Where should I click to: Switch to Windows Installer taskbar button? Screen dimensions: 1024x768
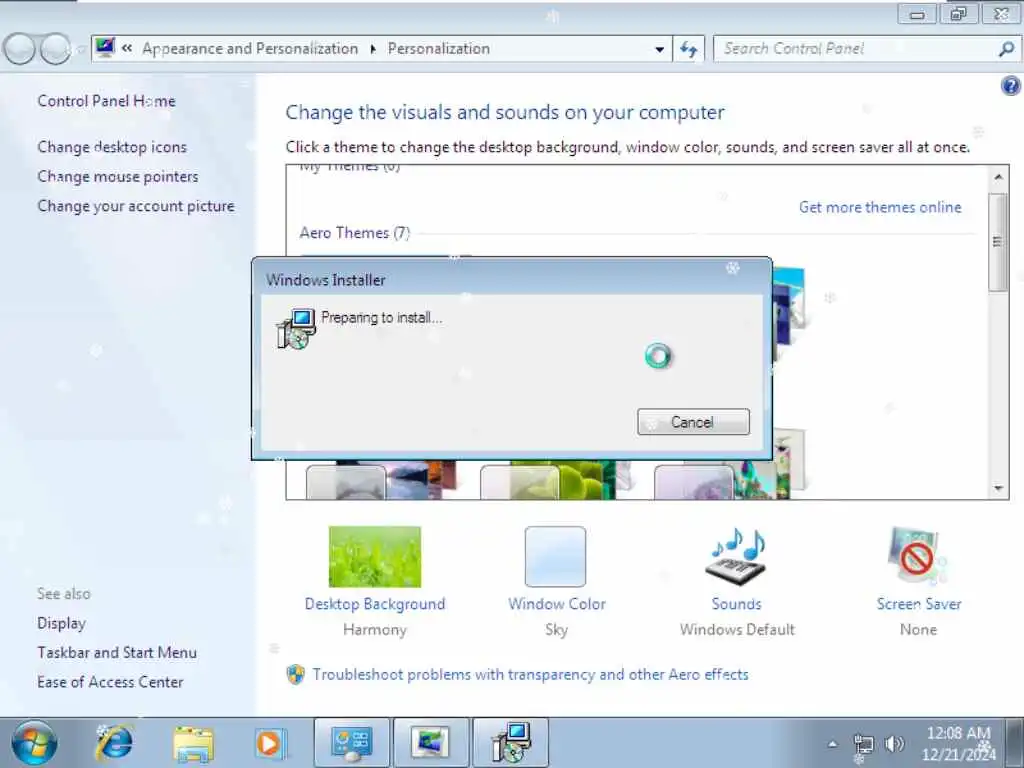click(511, 743)
